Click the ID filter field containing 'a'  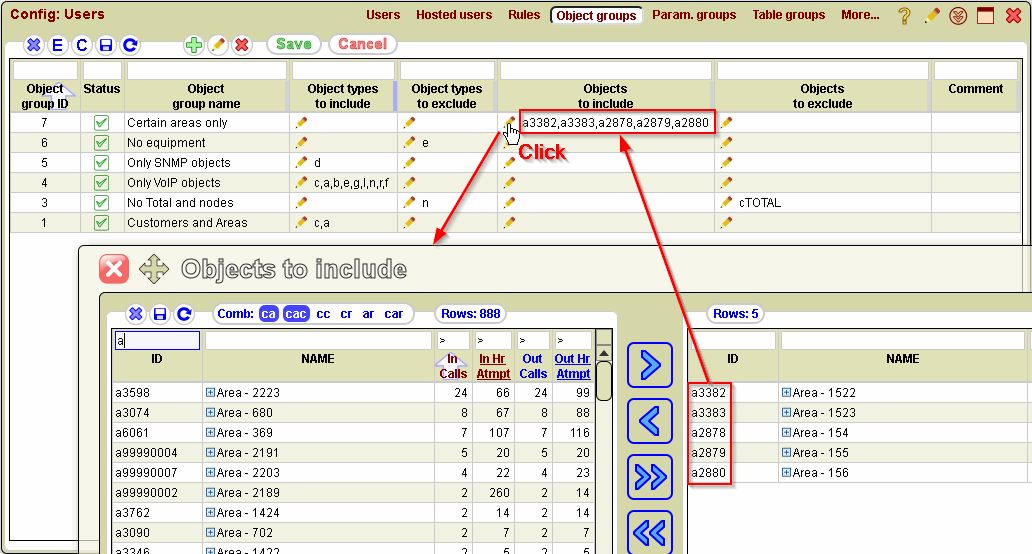pyautogui.click(x=157, y=340)
